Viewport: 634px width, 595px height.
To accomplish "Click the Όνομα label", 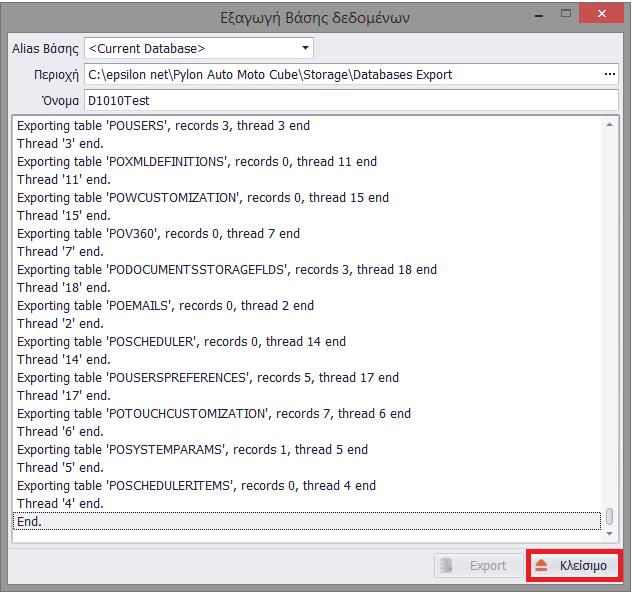I will click(x=60, y=100).
